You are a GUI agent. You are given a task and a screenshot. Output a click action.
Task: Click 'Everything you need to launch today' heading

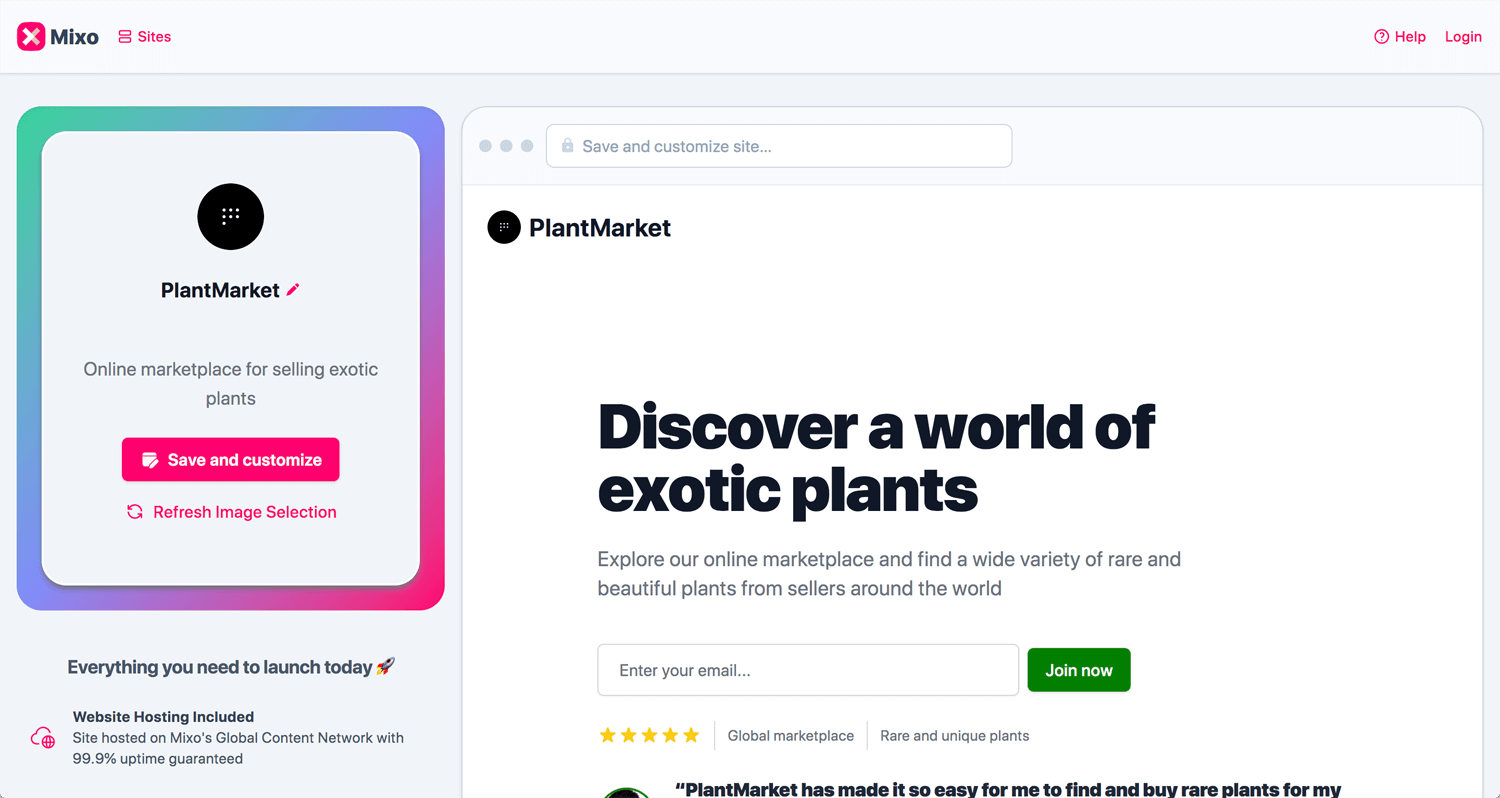[x=231, y=667]
